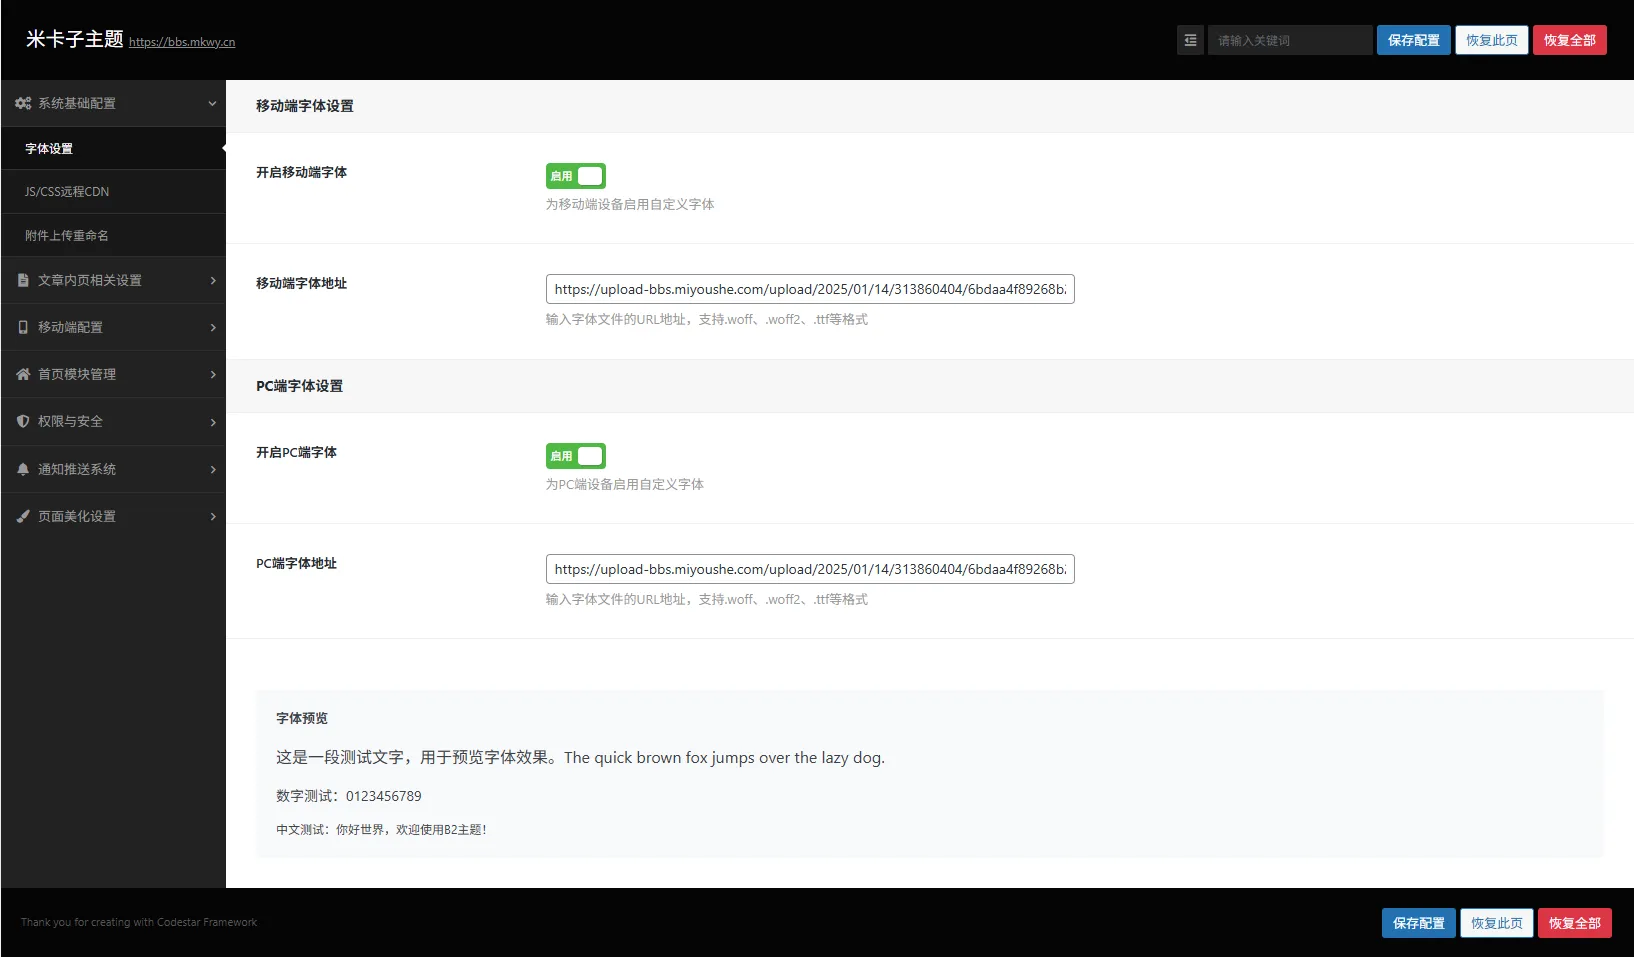Open the bbs.mkwy.cn header link
The image size is (1634, 957).
pyautogui.click(x=182, y=42)
